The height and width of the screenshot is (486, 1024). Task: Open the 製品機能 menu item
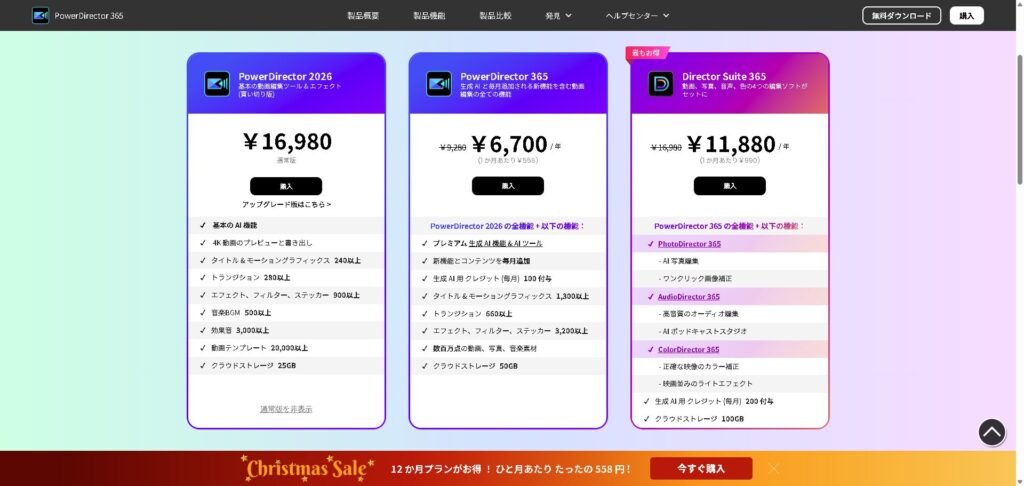tap(429, 16)
